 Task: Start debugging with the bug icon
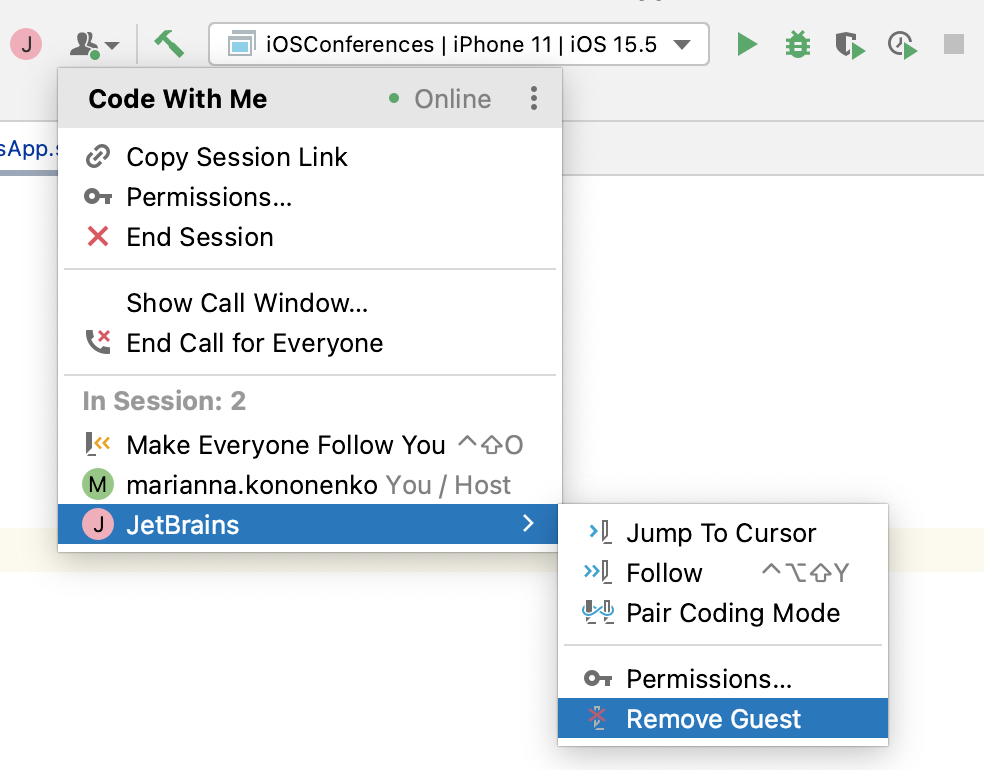pos(797,45)
